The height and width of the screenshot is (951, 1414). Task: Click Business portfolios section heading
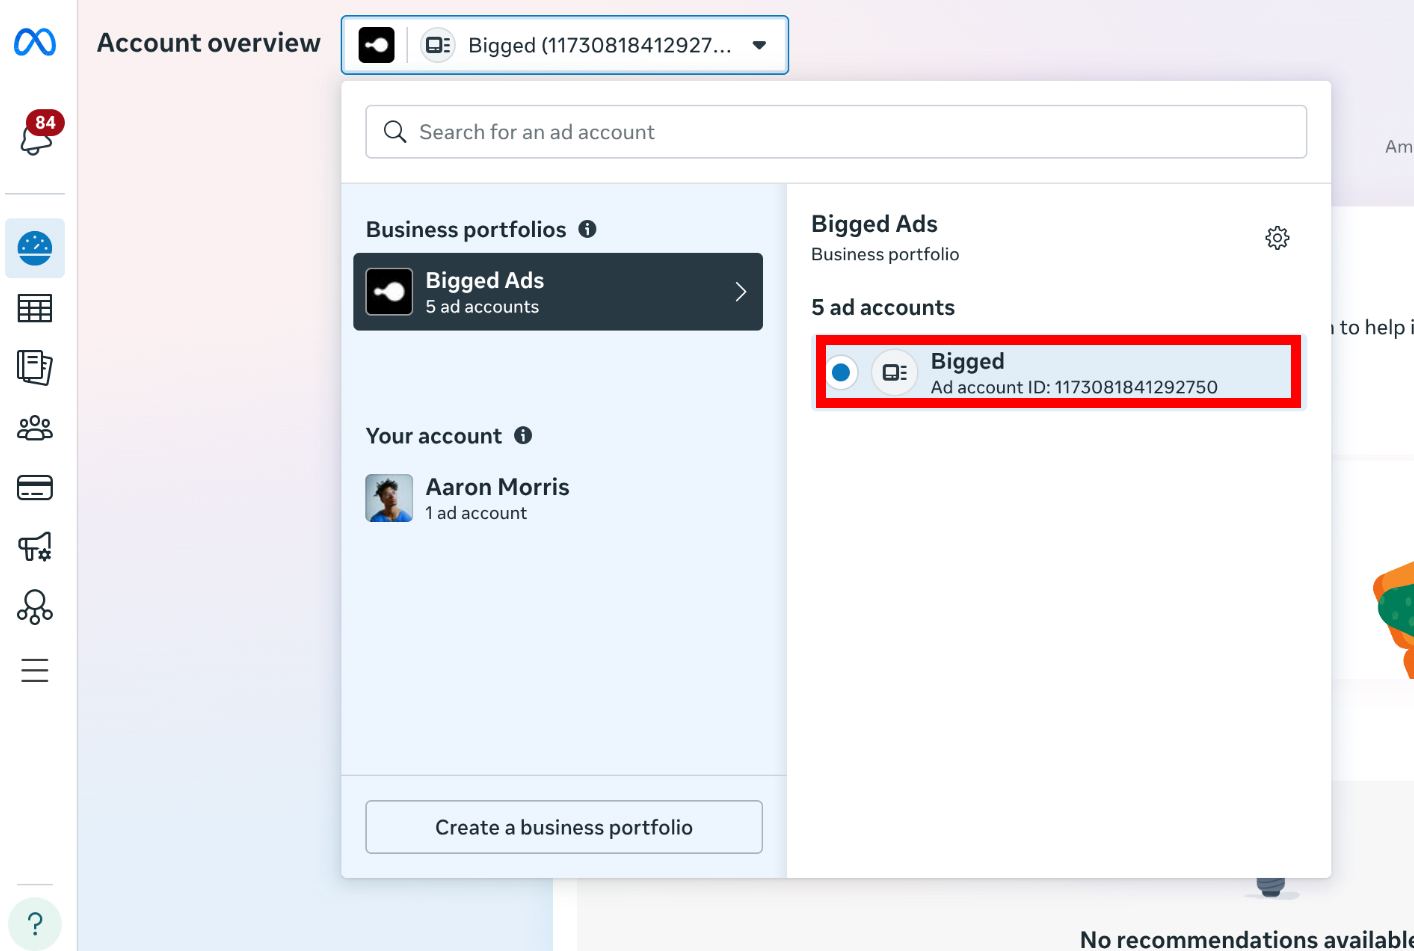click(466, 229)
